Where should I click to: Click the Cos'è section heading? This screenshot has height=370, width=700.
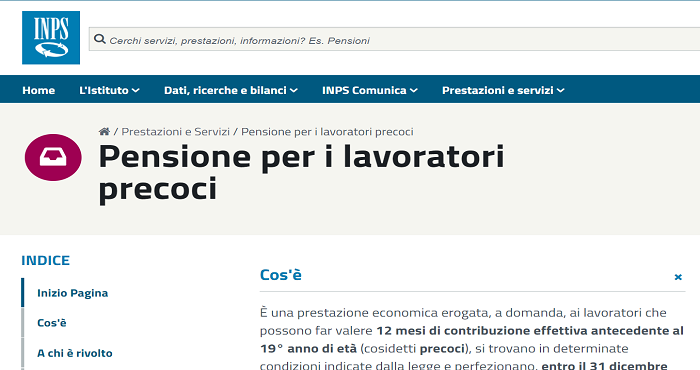[281, 274]
